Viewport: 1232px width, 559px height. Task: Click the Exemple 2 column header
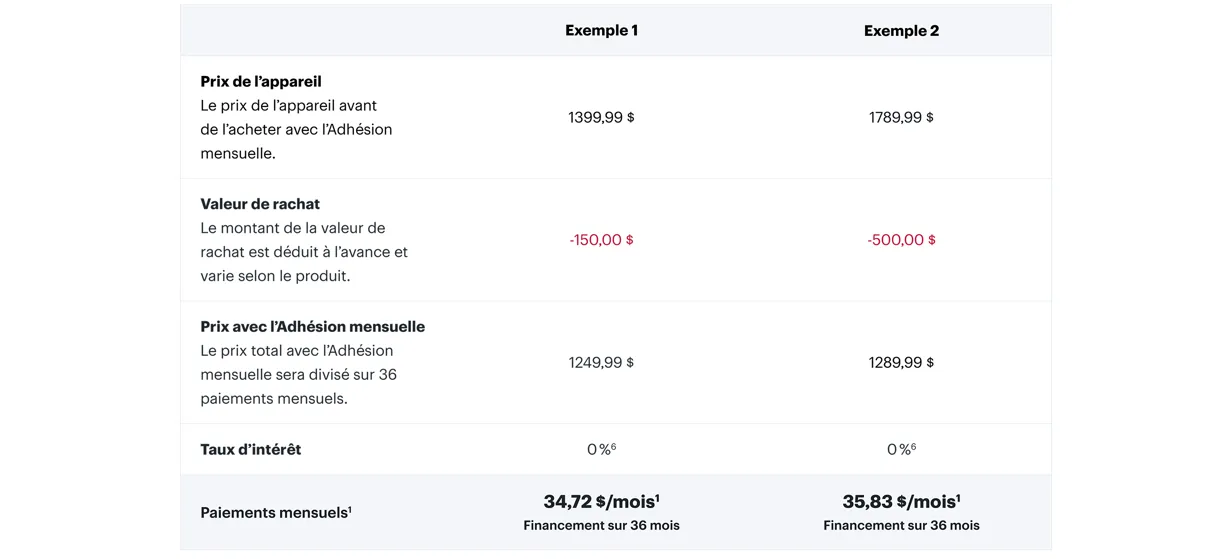pyautogui.click(x=901, y=30)
